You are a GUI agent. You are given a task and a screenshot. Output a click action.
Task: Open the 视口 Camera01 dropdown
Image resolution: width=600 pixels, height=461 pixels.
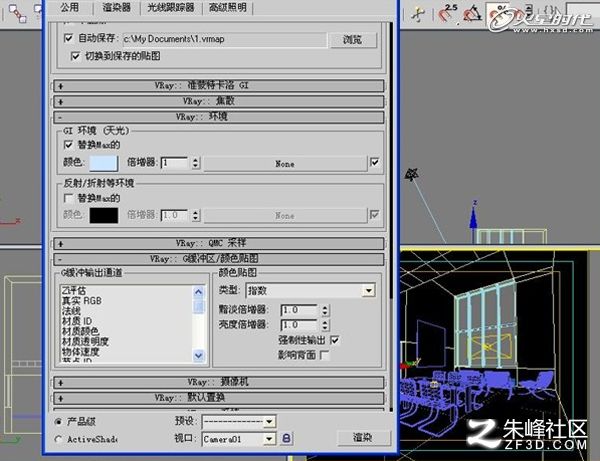click(x=238, y=439)
